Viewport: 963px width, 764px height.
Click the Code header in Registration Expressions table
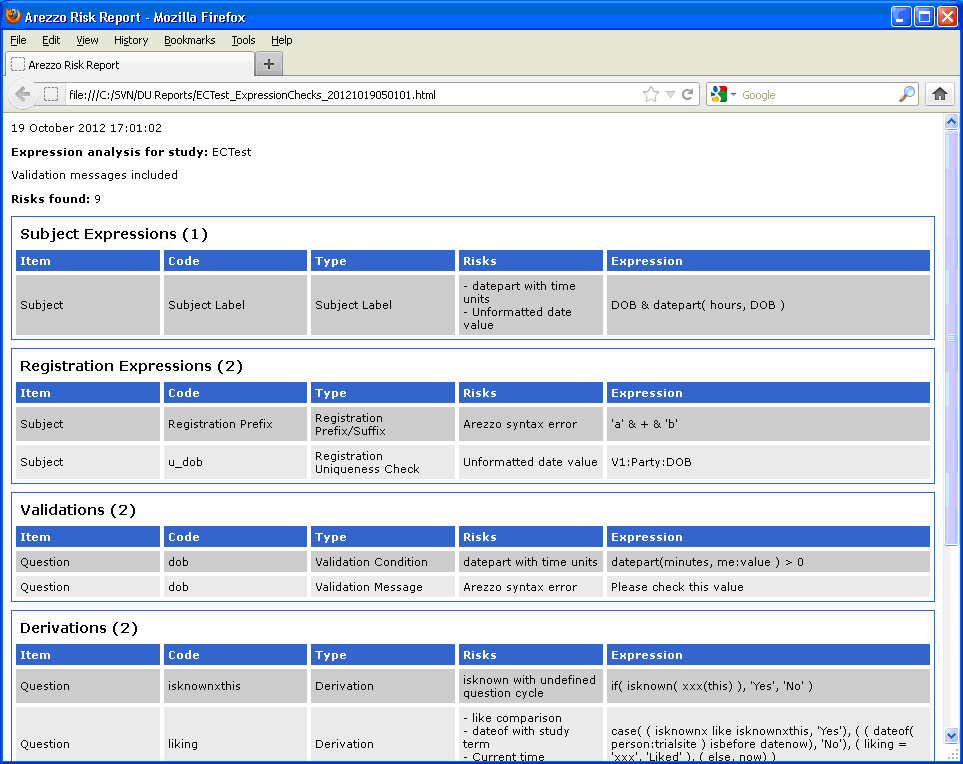pos(235,392)
